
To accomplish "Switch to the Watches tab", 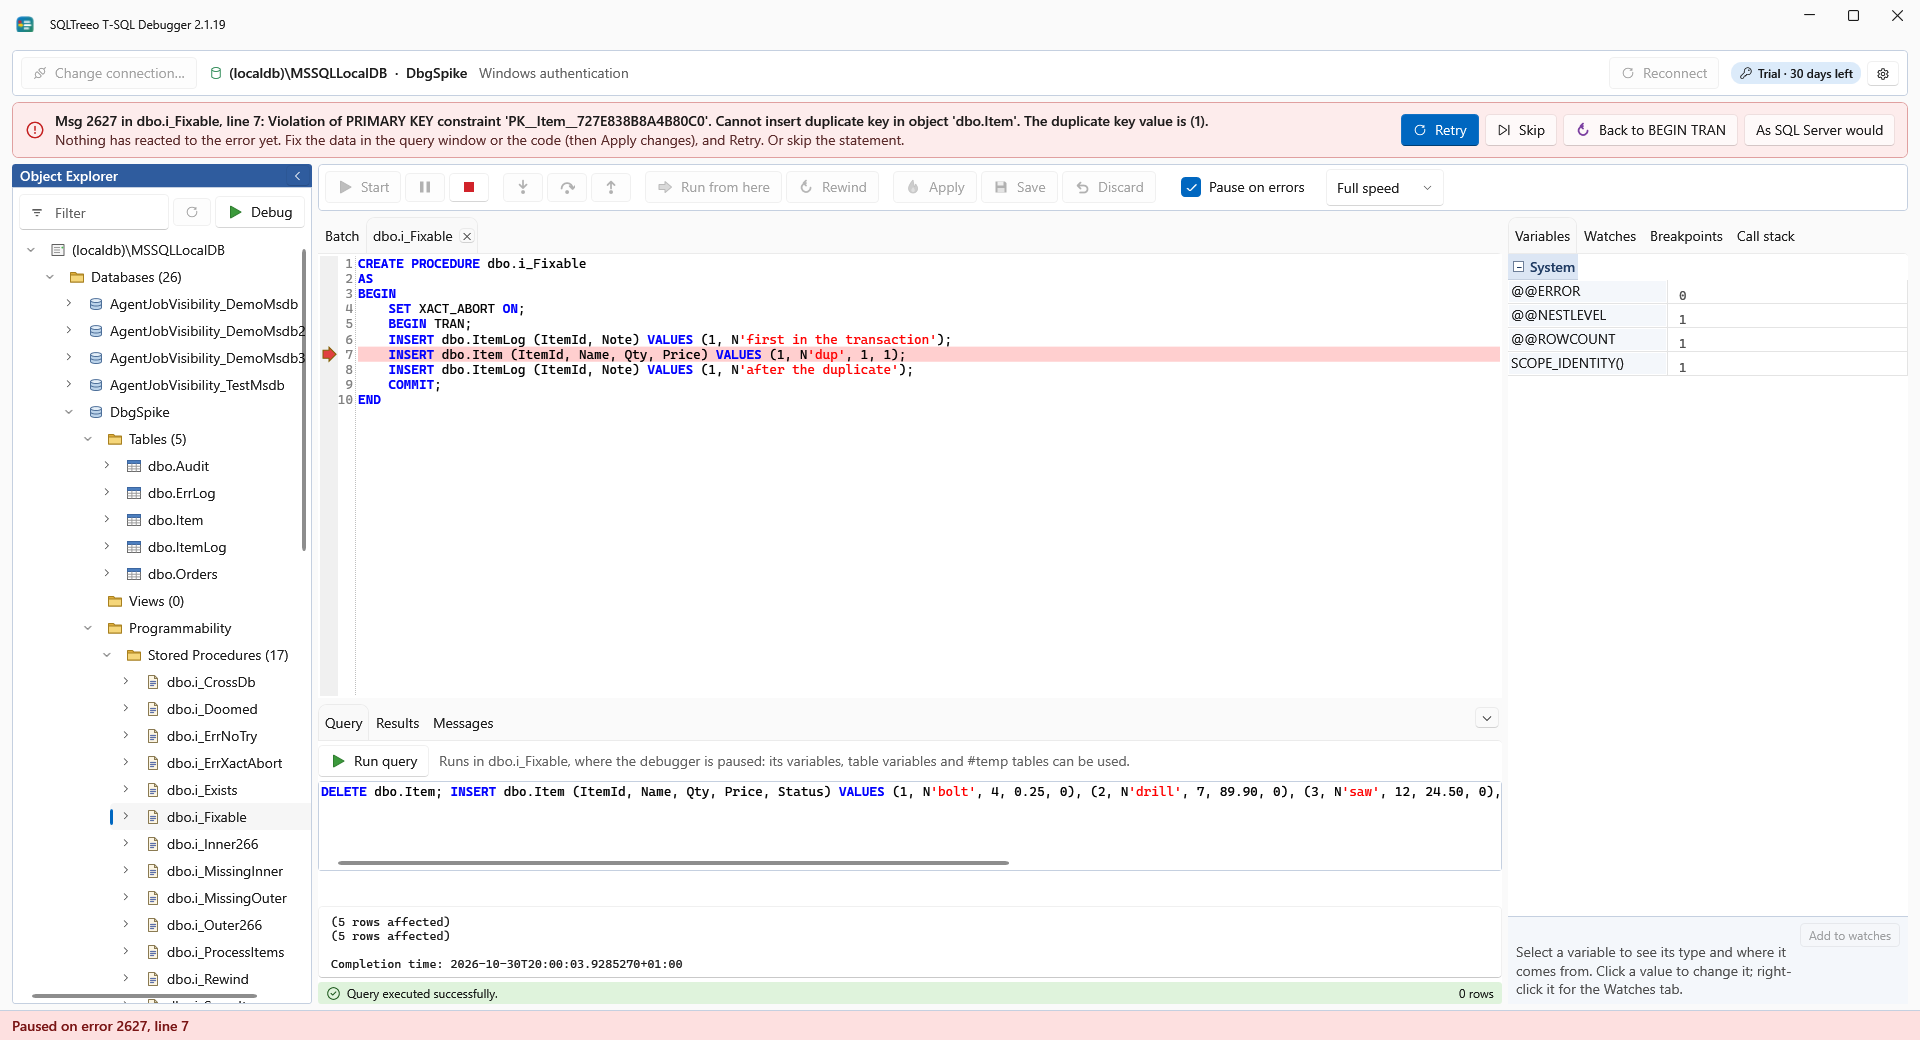I will point(1609,236).
